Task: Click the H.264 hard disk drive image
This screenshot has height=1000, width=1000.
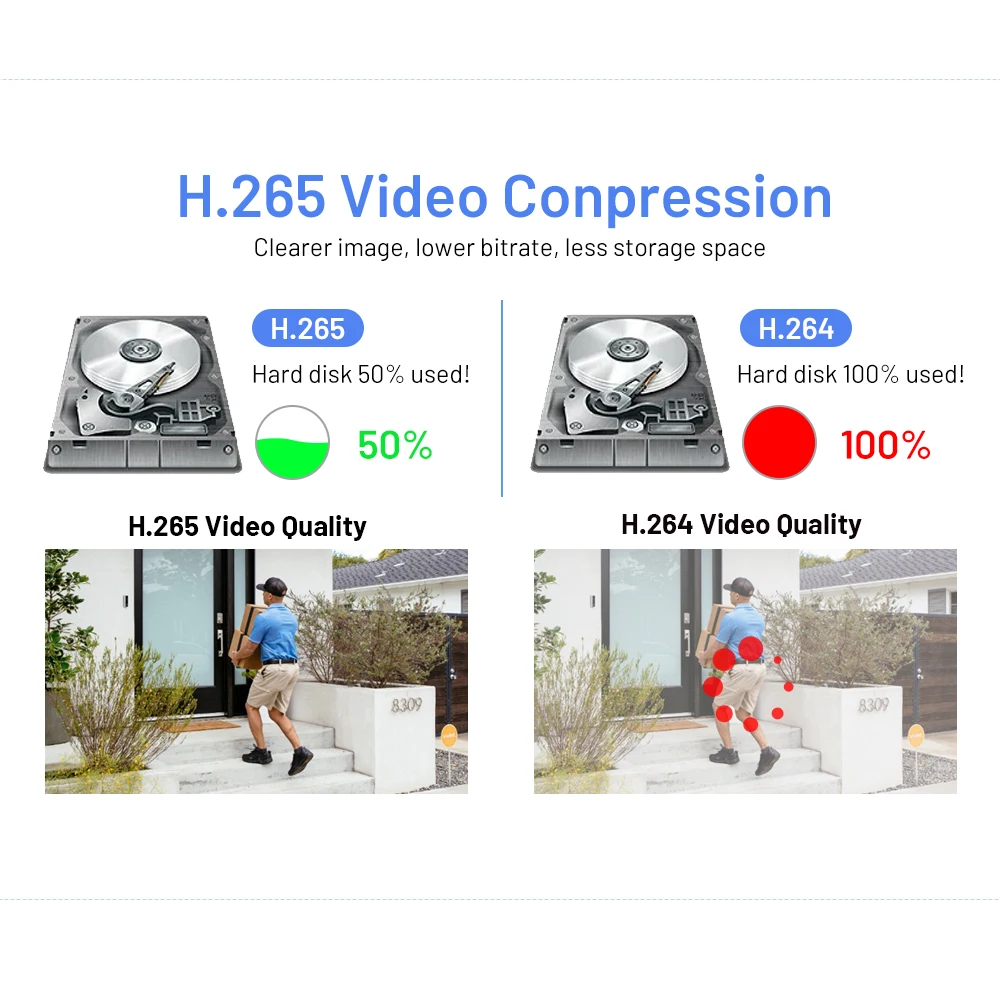Action: click(x=629, y=393)
